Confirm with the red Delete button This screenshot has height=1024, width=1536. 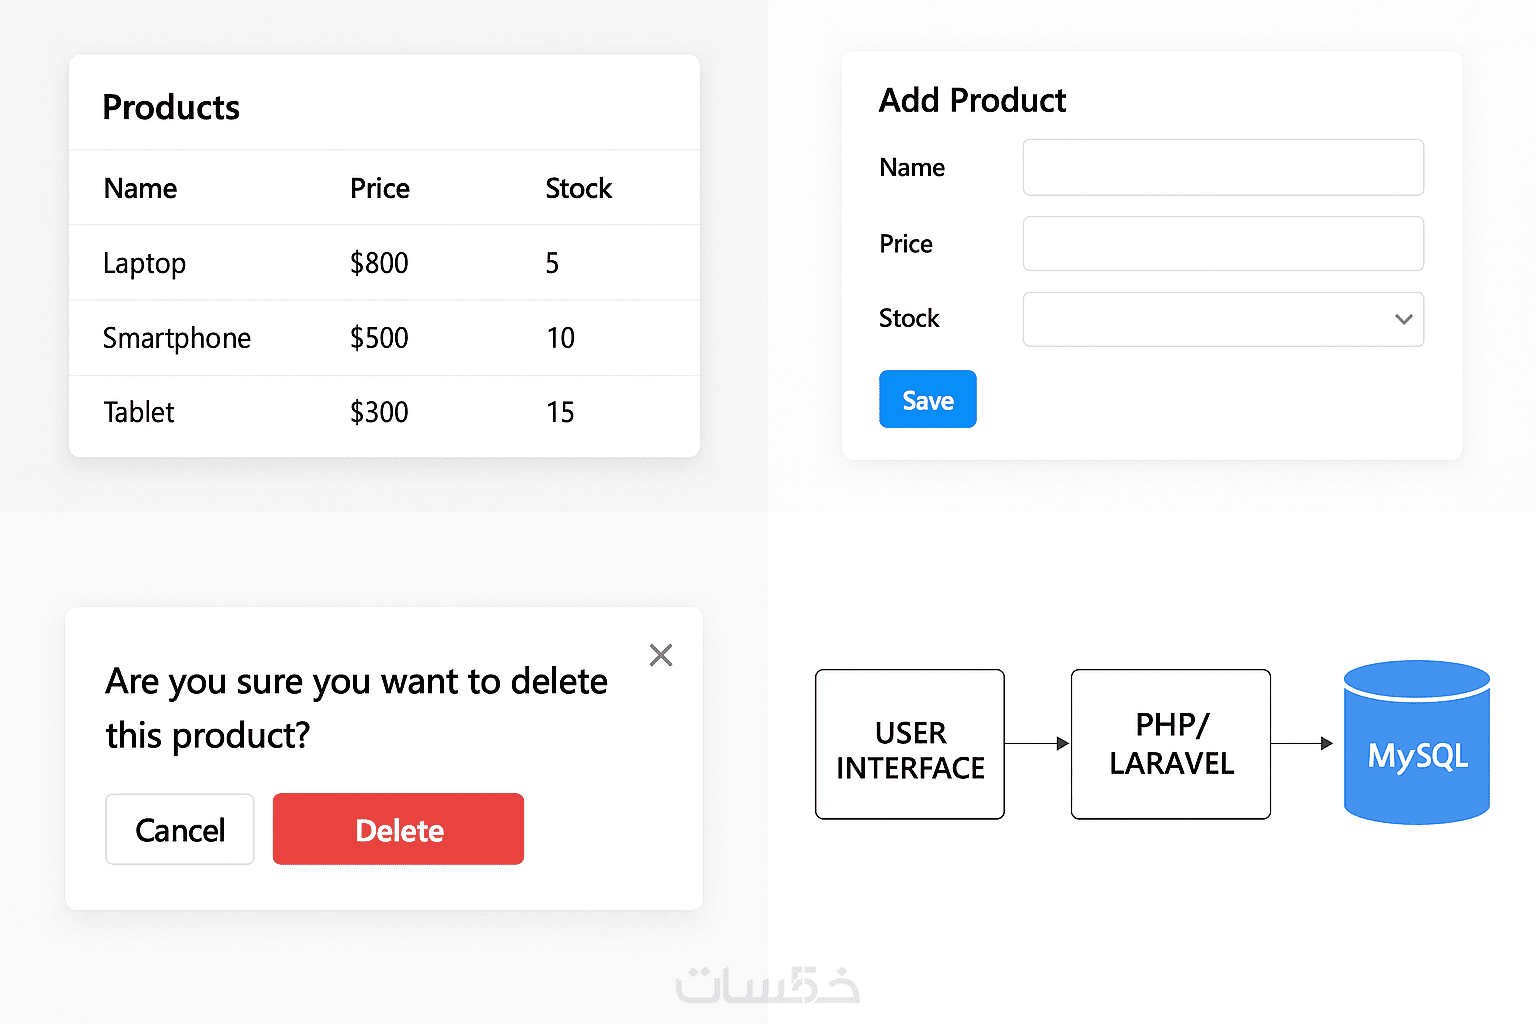(398, 829)
